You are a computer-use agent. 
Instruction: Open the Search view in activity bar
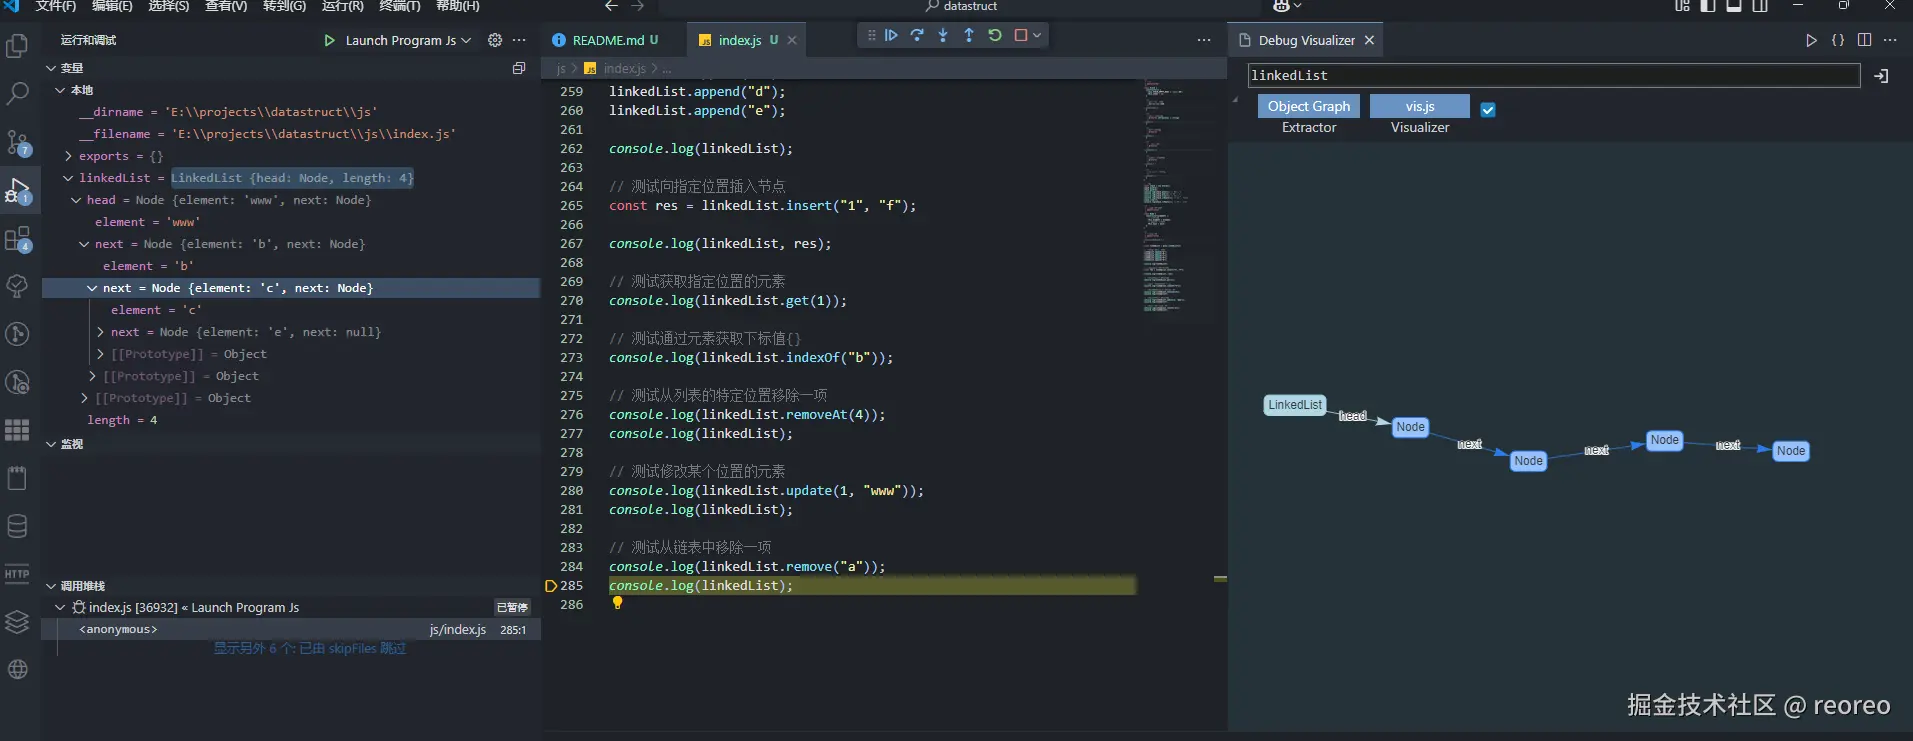coord(18,94)
